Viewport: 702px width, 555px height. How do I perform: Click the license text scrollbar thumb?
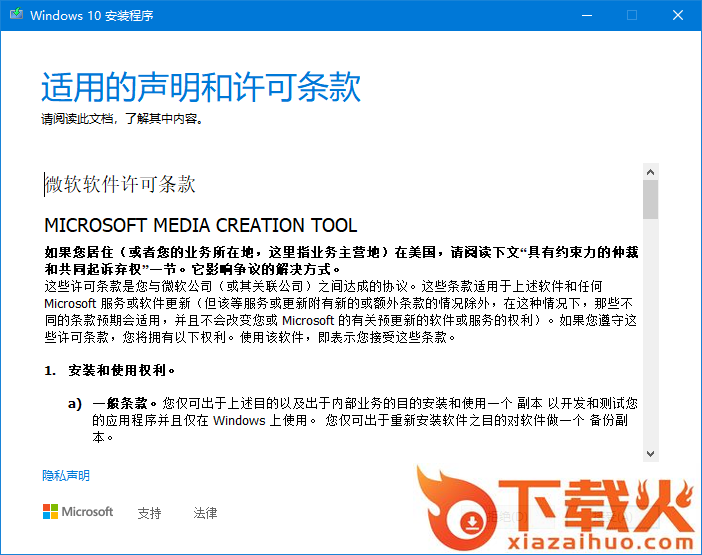point(651,200)
